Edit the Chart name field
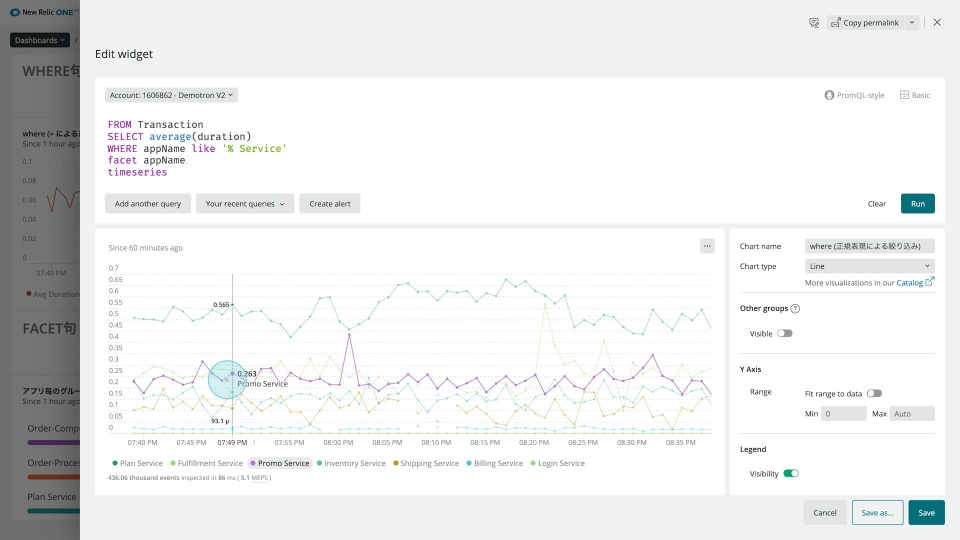Image resolution: width=960 pixels, height=540 pixels. tap(869, 246)
